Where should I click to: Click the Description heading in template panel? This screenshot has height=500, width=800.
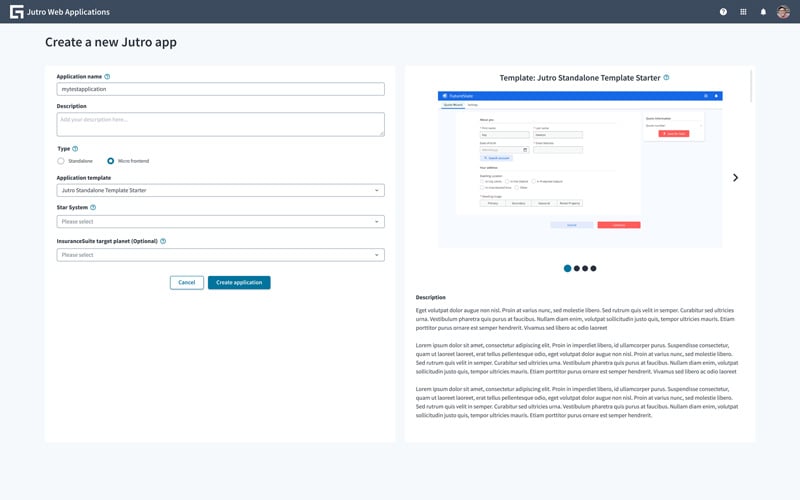(x=431, y=297)
